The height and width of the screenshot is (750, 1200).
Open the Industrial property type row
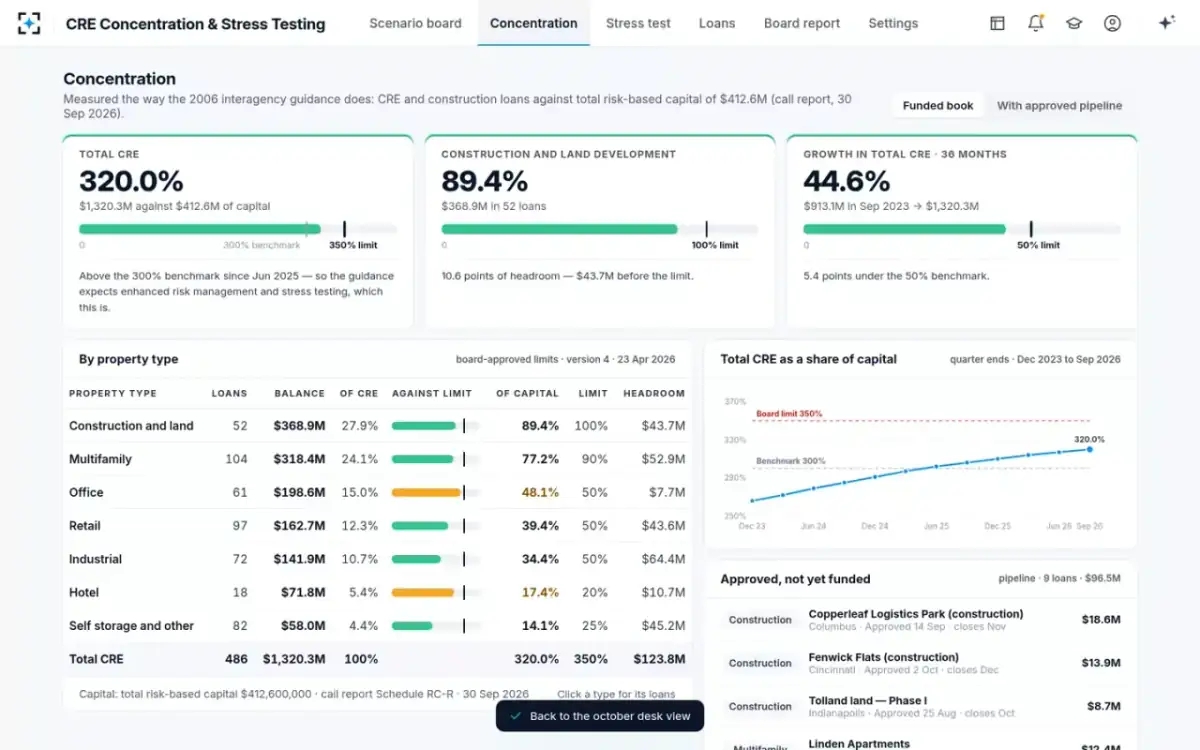pos(377,559)
